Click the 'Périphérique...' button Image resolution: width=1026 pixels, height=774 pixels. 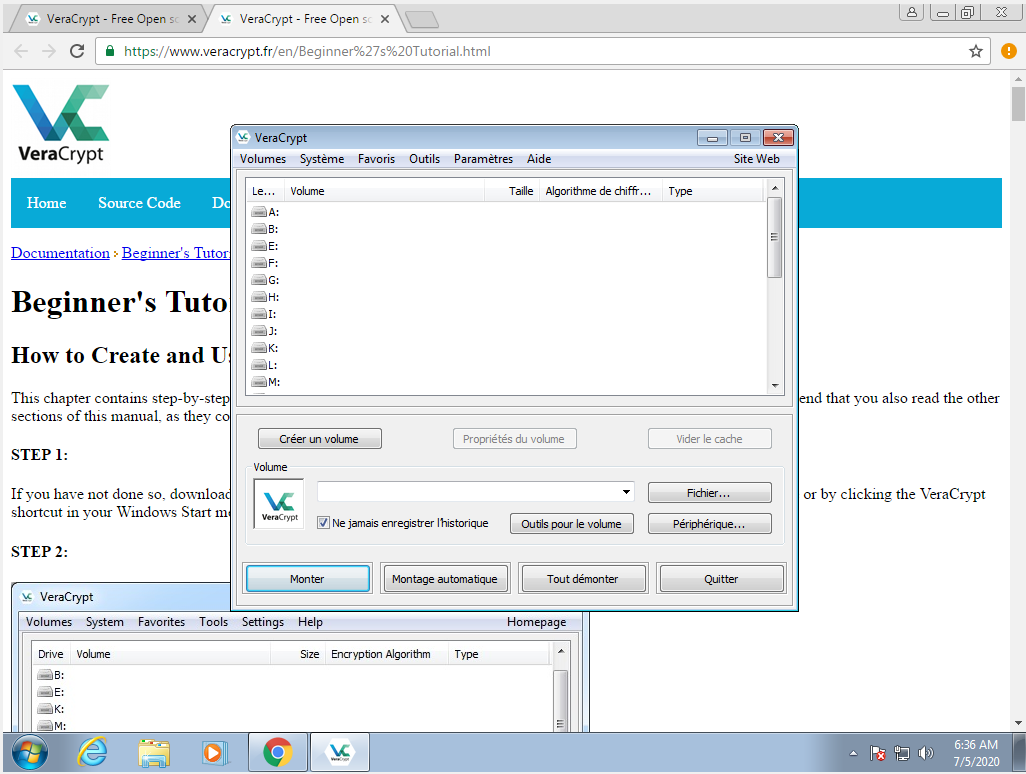pyautogui.click(x=709, y=524)
